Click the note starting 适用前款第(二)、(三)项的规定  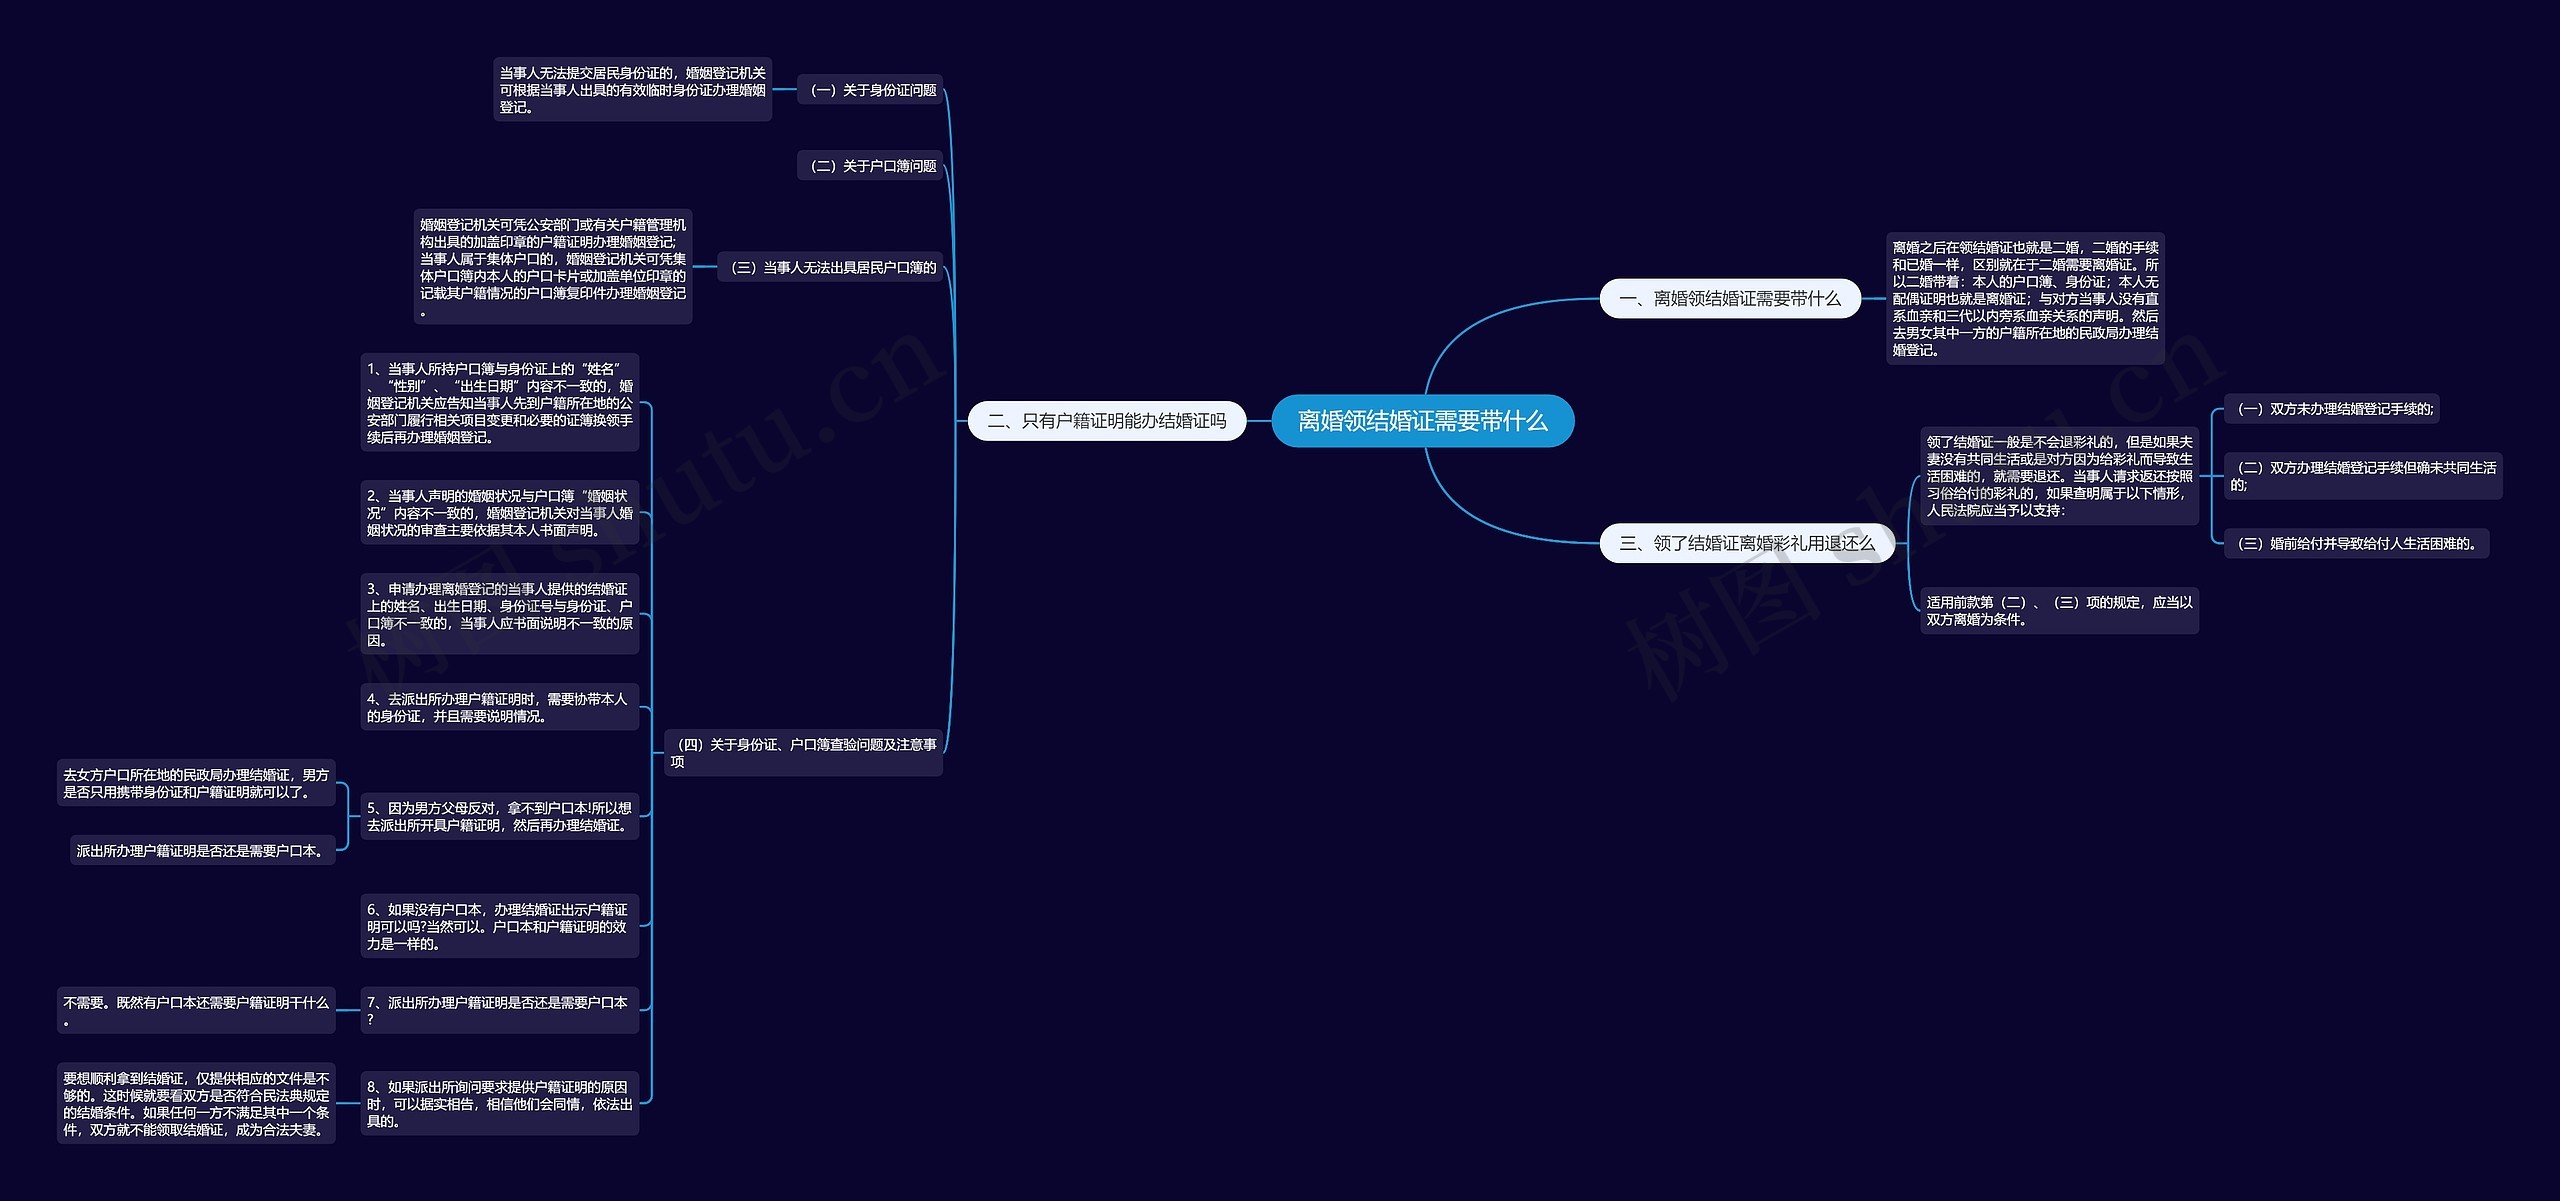2059,611
